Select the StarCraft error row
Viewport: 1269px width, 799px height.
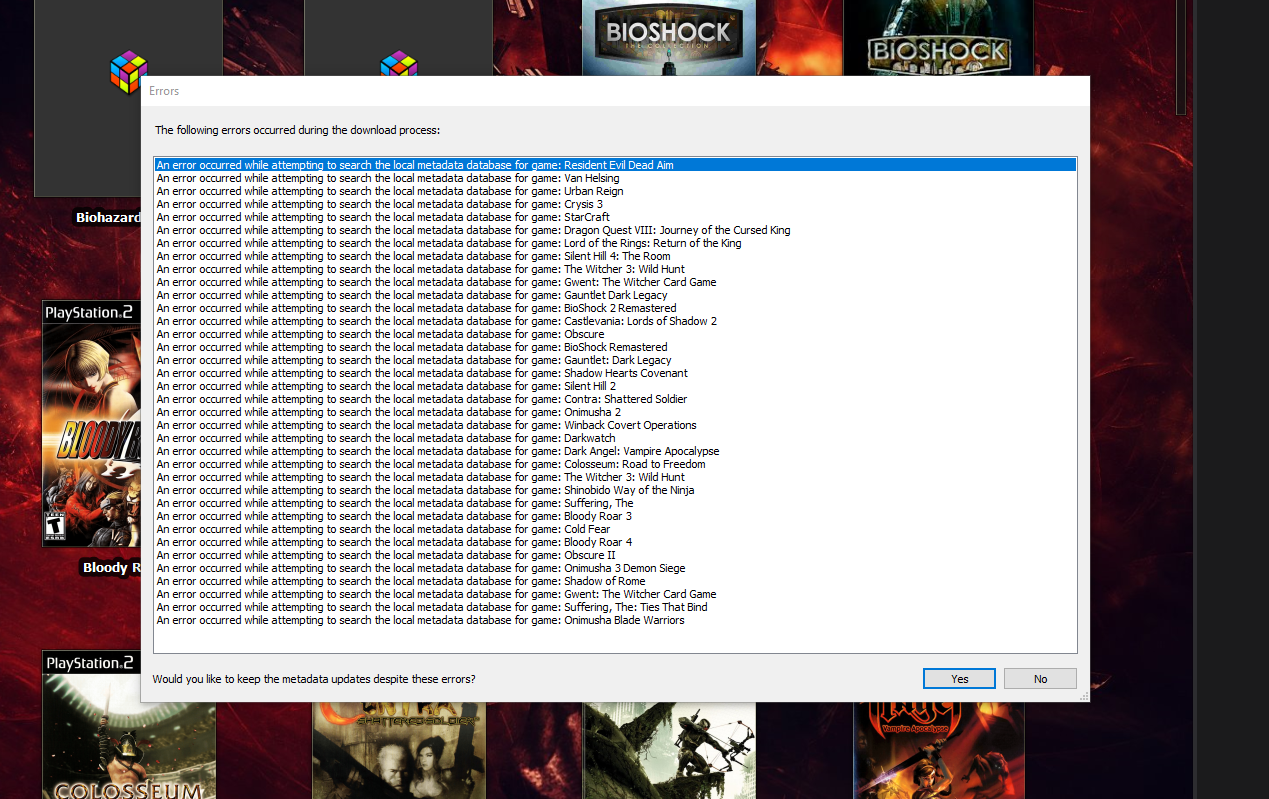coord(615,217)
